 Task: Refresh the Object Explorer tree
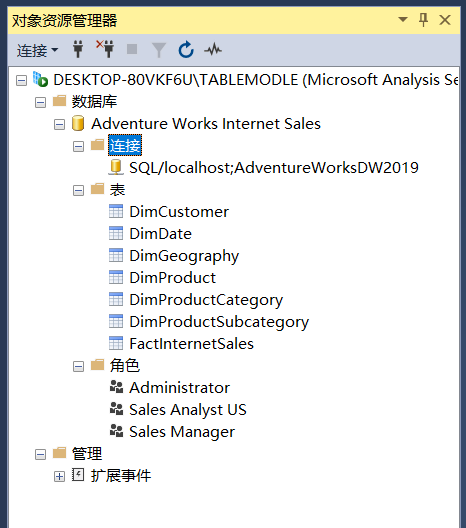pyautogui.click(x=186, y=50)
